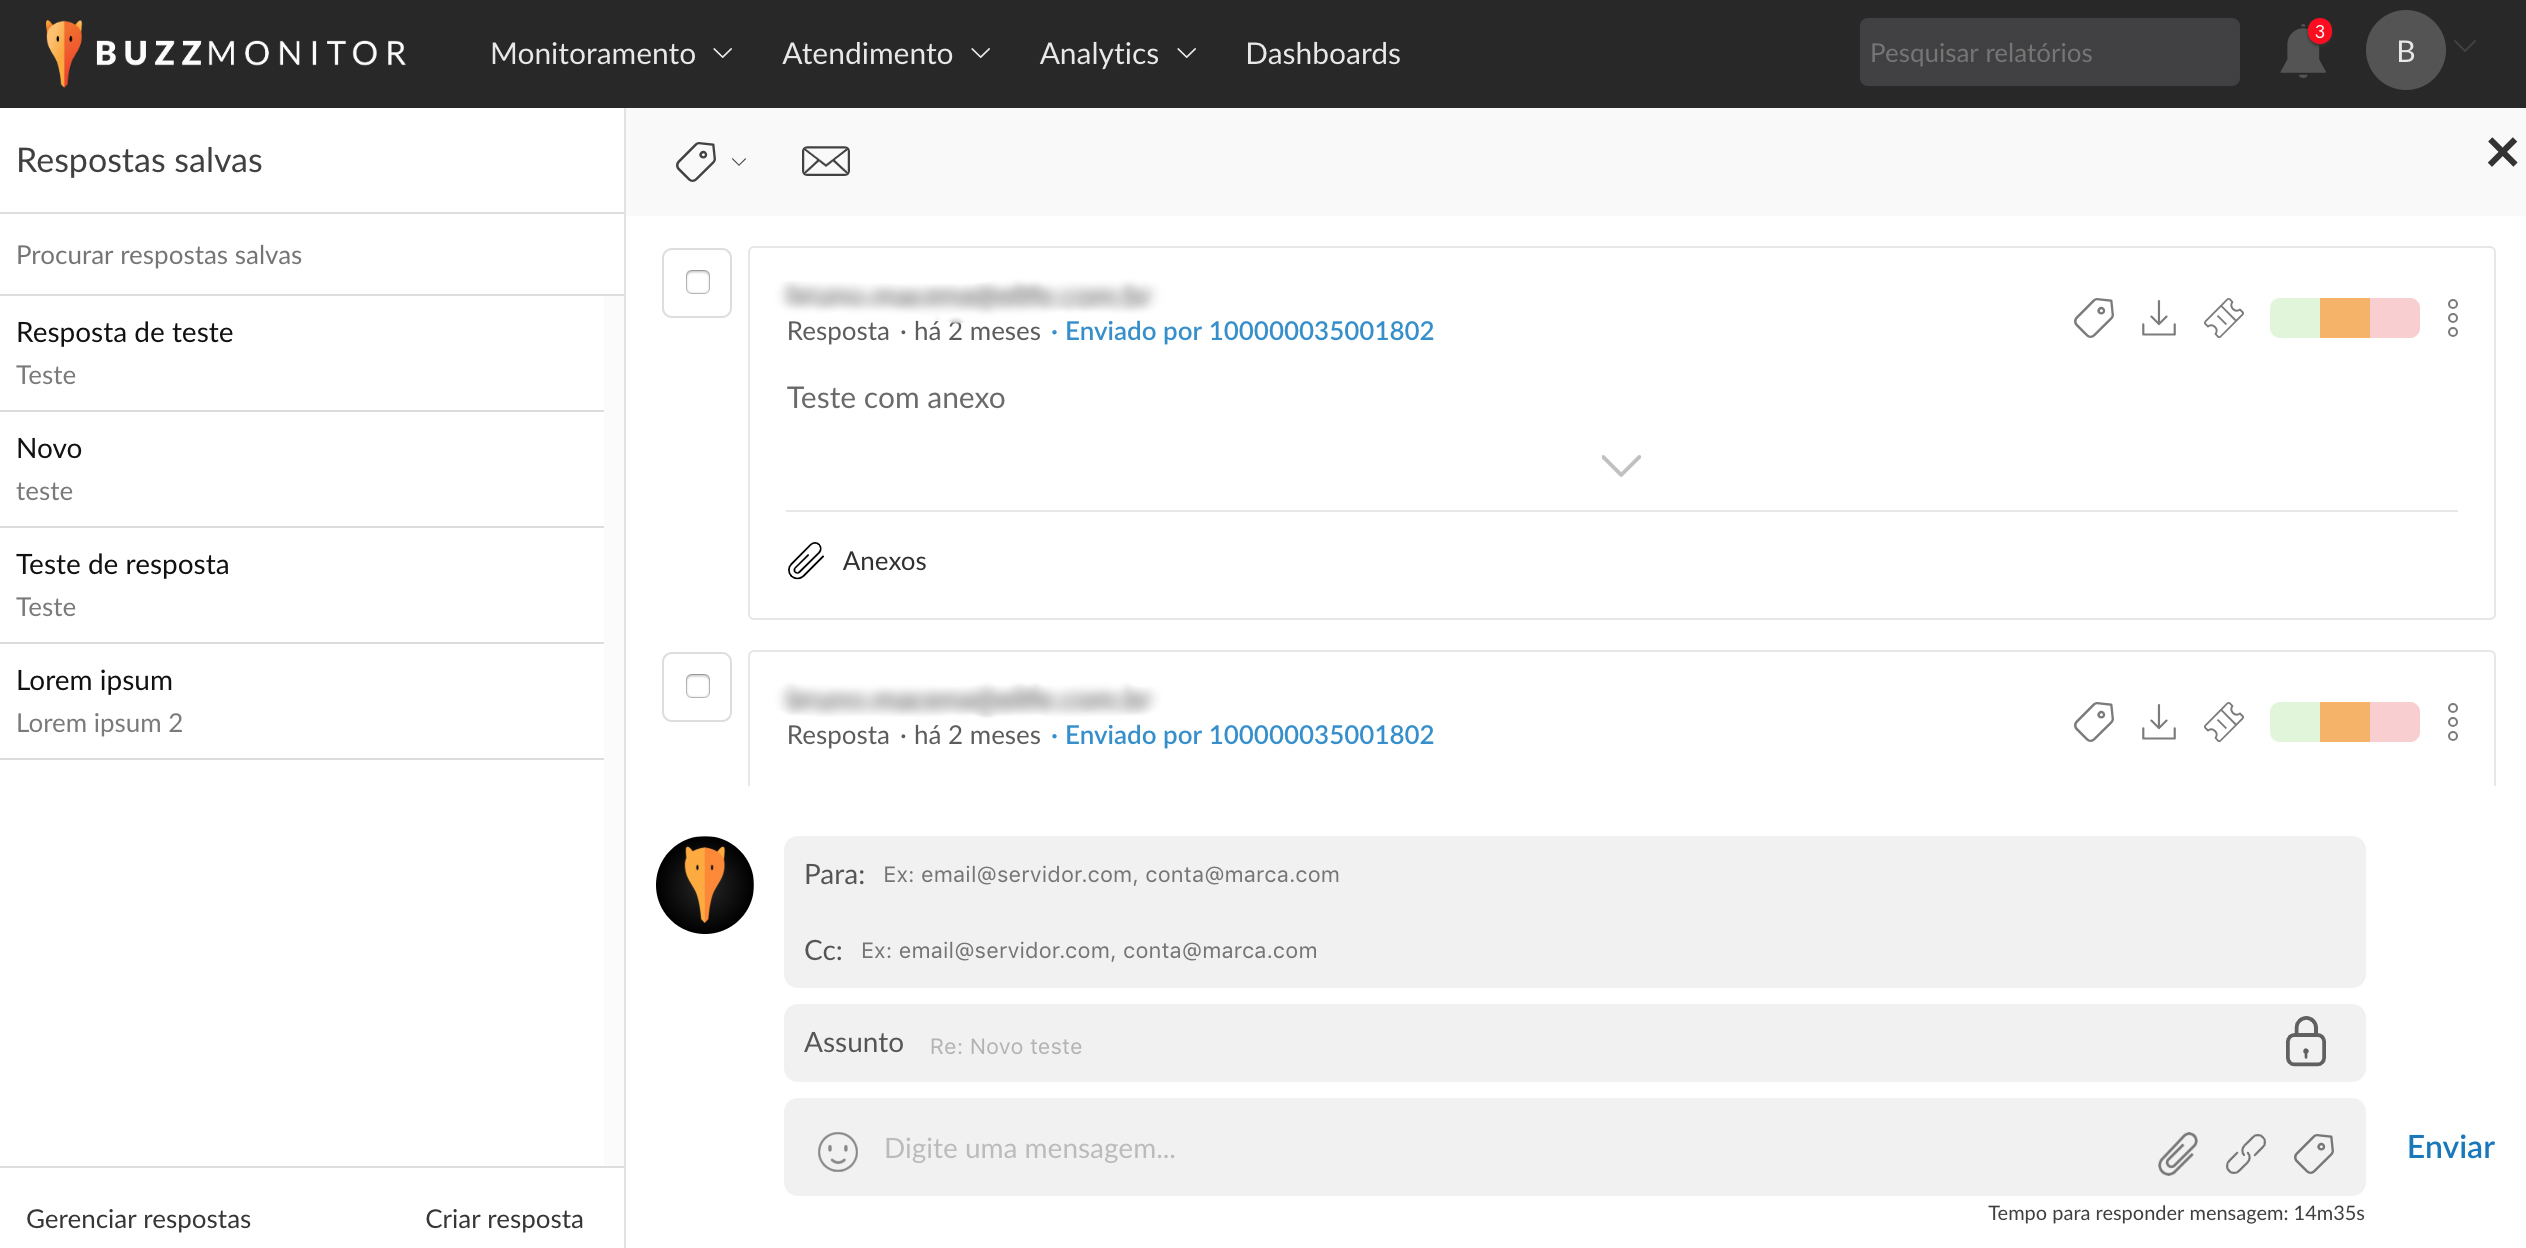Open the emoji picker smiley
This screenshot has width=2526, height=1248.
click(x=837, y=1151)
